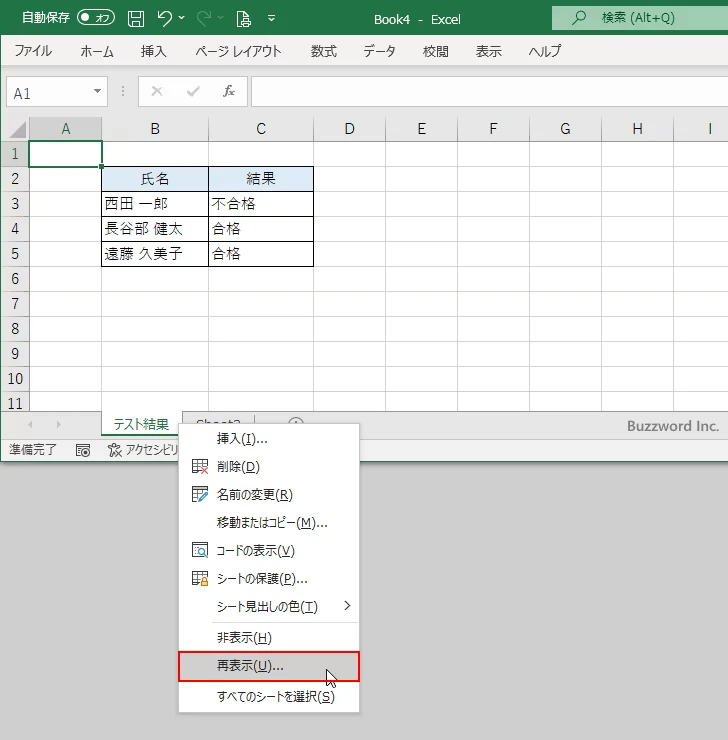This screenshot has height=740, width=728.
Task: Select column B header
Action: tap(155, 129)
